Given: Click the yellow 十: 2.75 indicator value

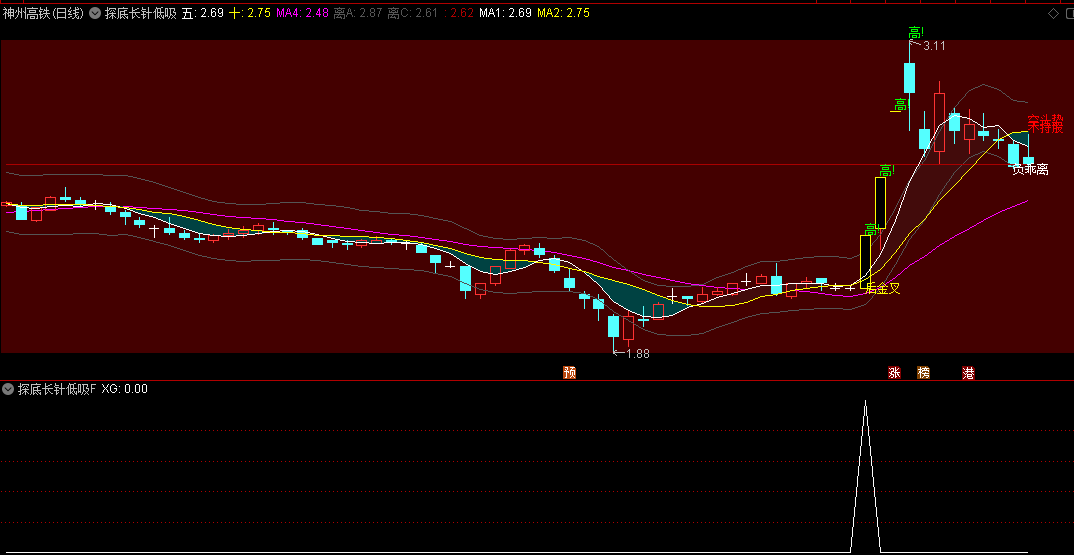Looking at the screenshot, I should 250,13.
